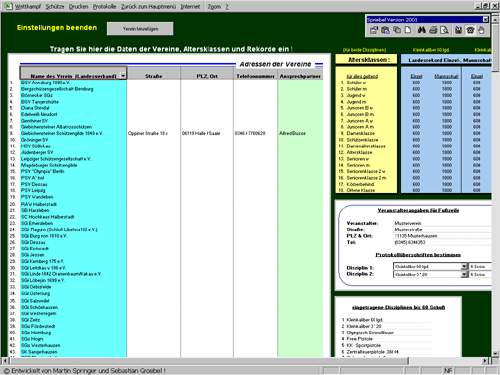Open the Drucken menu

pos(78,6)
